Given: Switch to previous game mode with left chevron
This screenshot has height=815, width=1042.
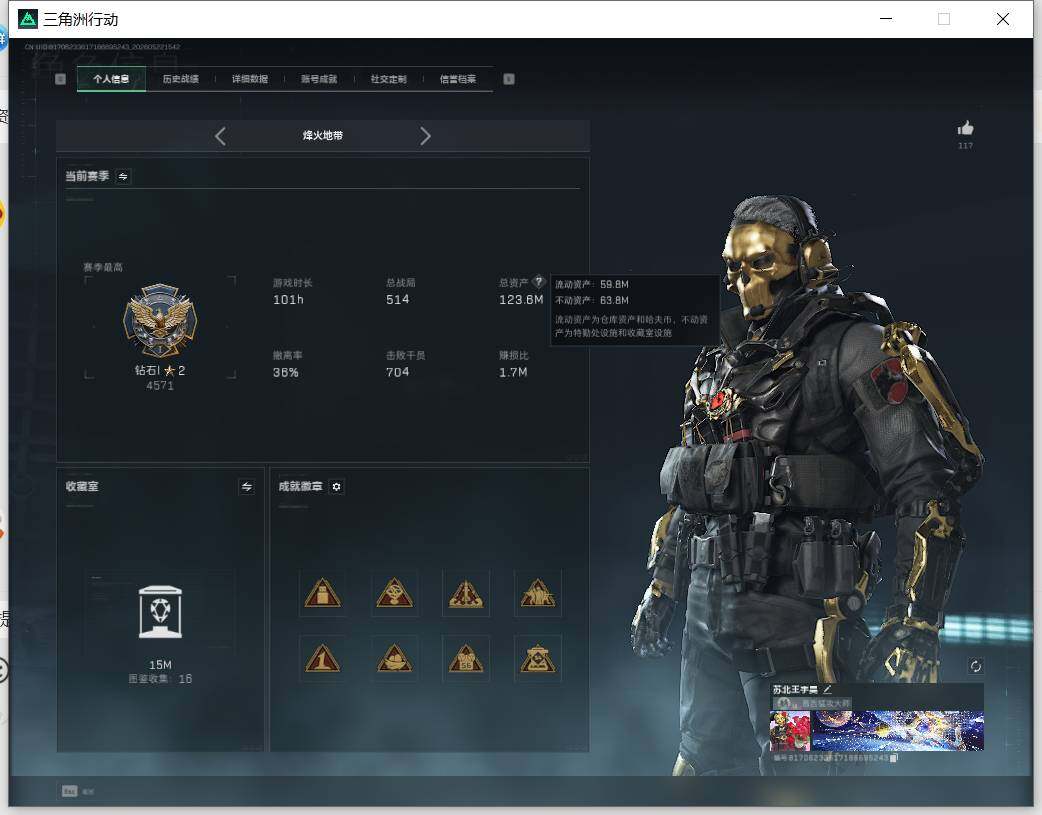Looking at the screenshot, I should [x=221, y=136].
